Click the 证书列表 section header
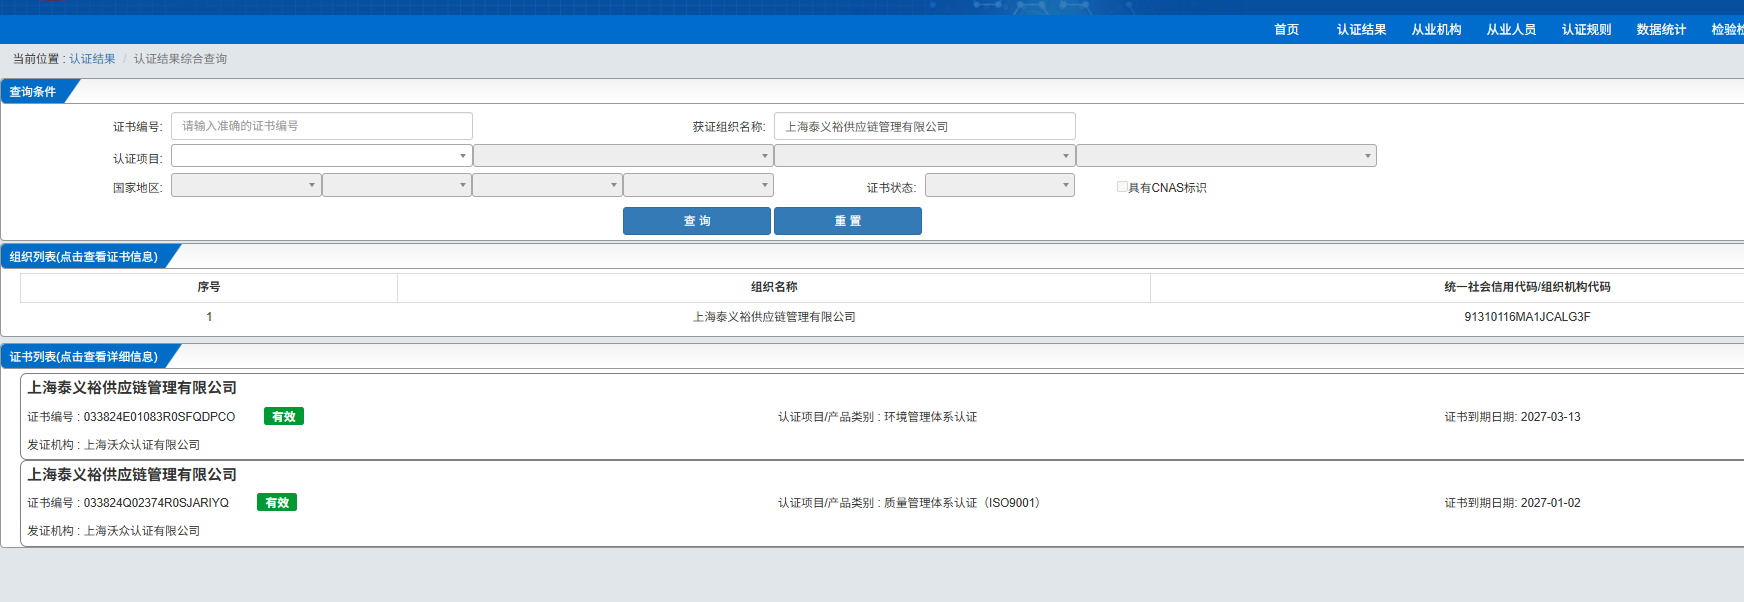Image resolution: width=1744 pixels, height=602 pixels. pos(84,357)
